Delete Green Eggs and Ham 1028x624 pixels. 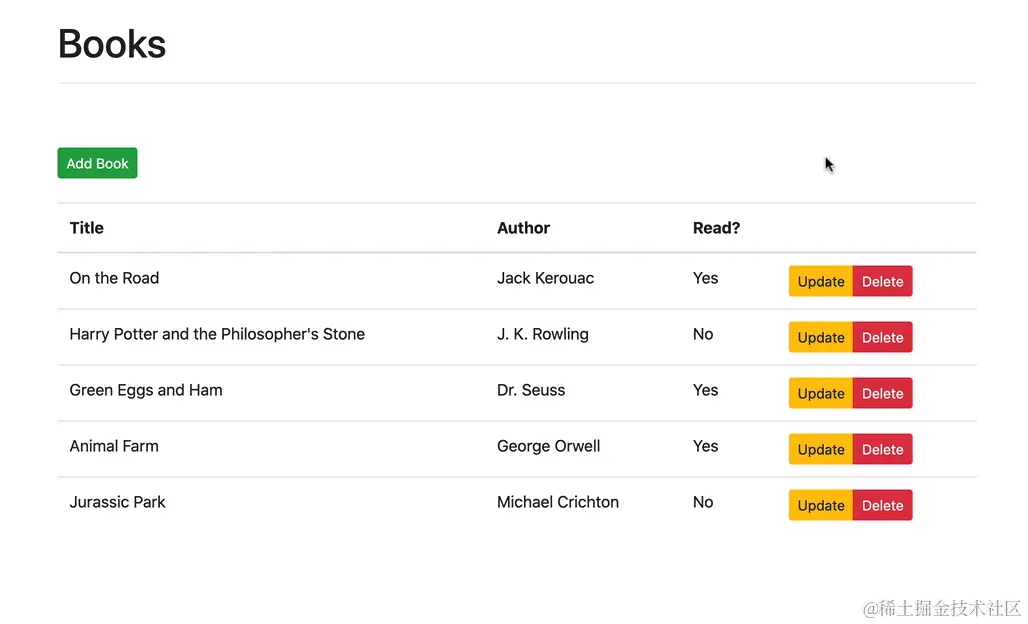pos(882,393)
